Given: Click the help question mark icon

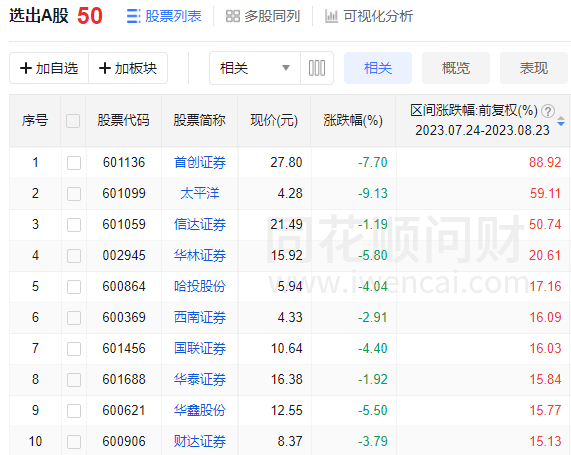Looking at the screenshot, I should 548,111.
